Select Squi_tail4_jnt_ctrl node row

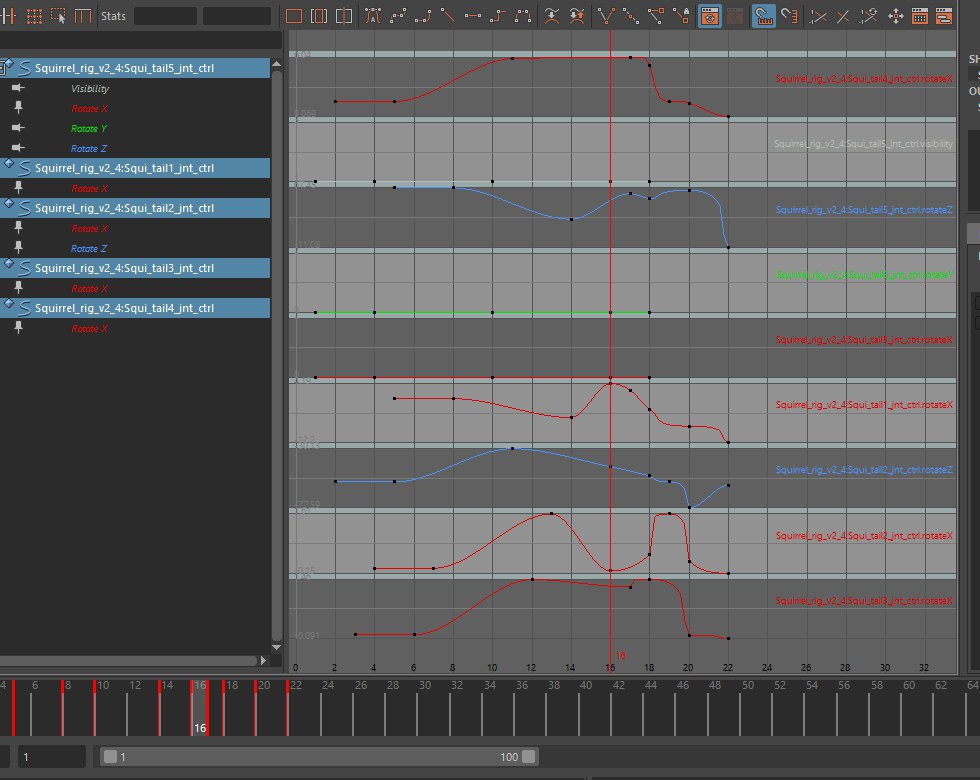(x=135, y=308)
